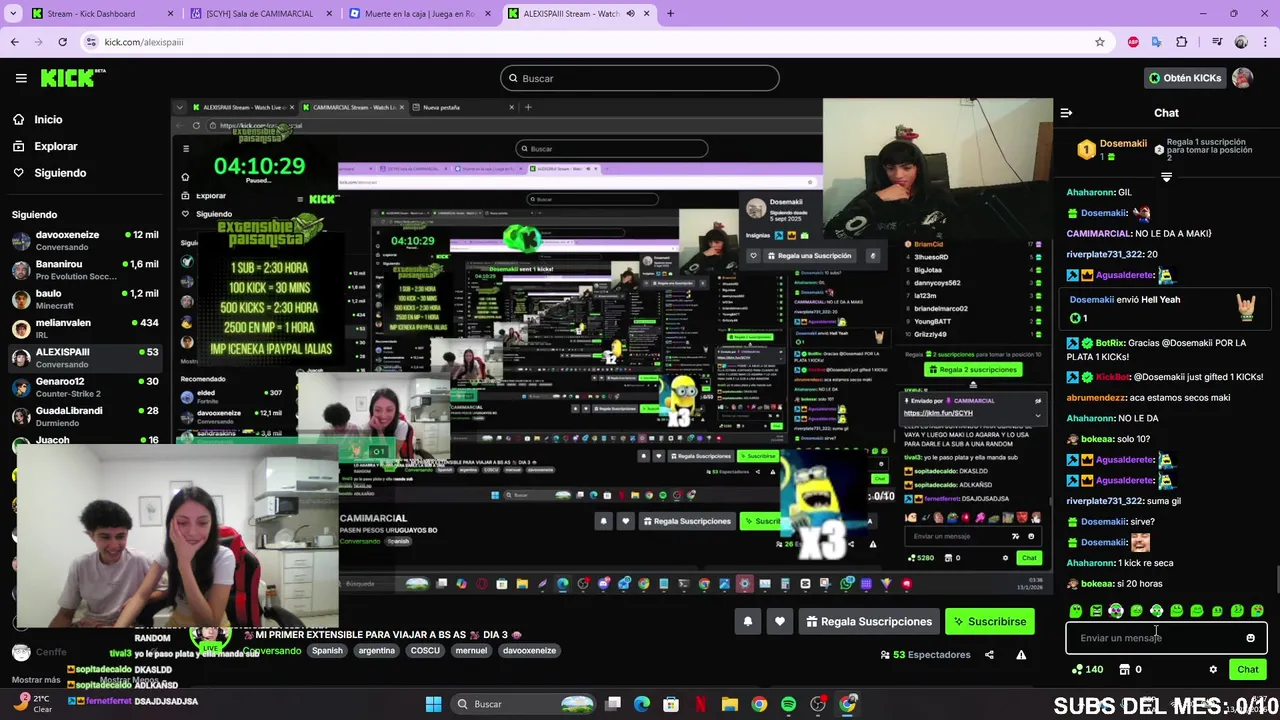Screen dimensions: 1280x720
Task: Click the Obtén KICKs button
Action: point(1184,78)
